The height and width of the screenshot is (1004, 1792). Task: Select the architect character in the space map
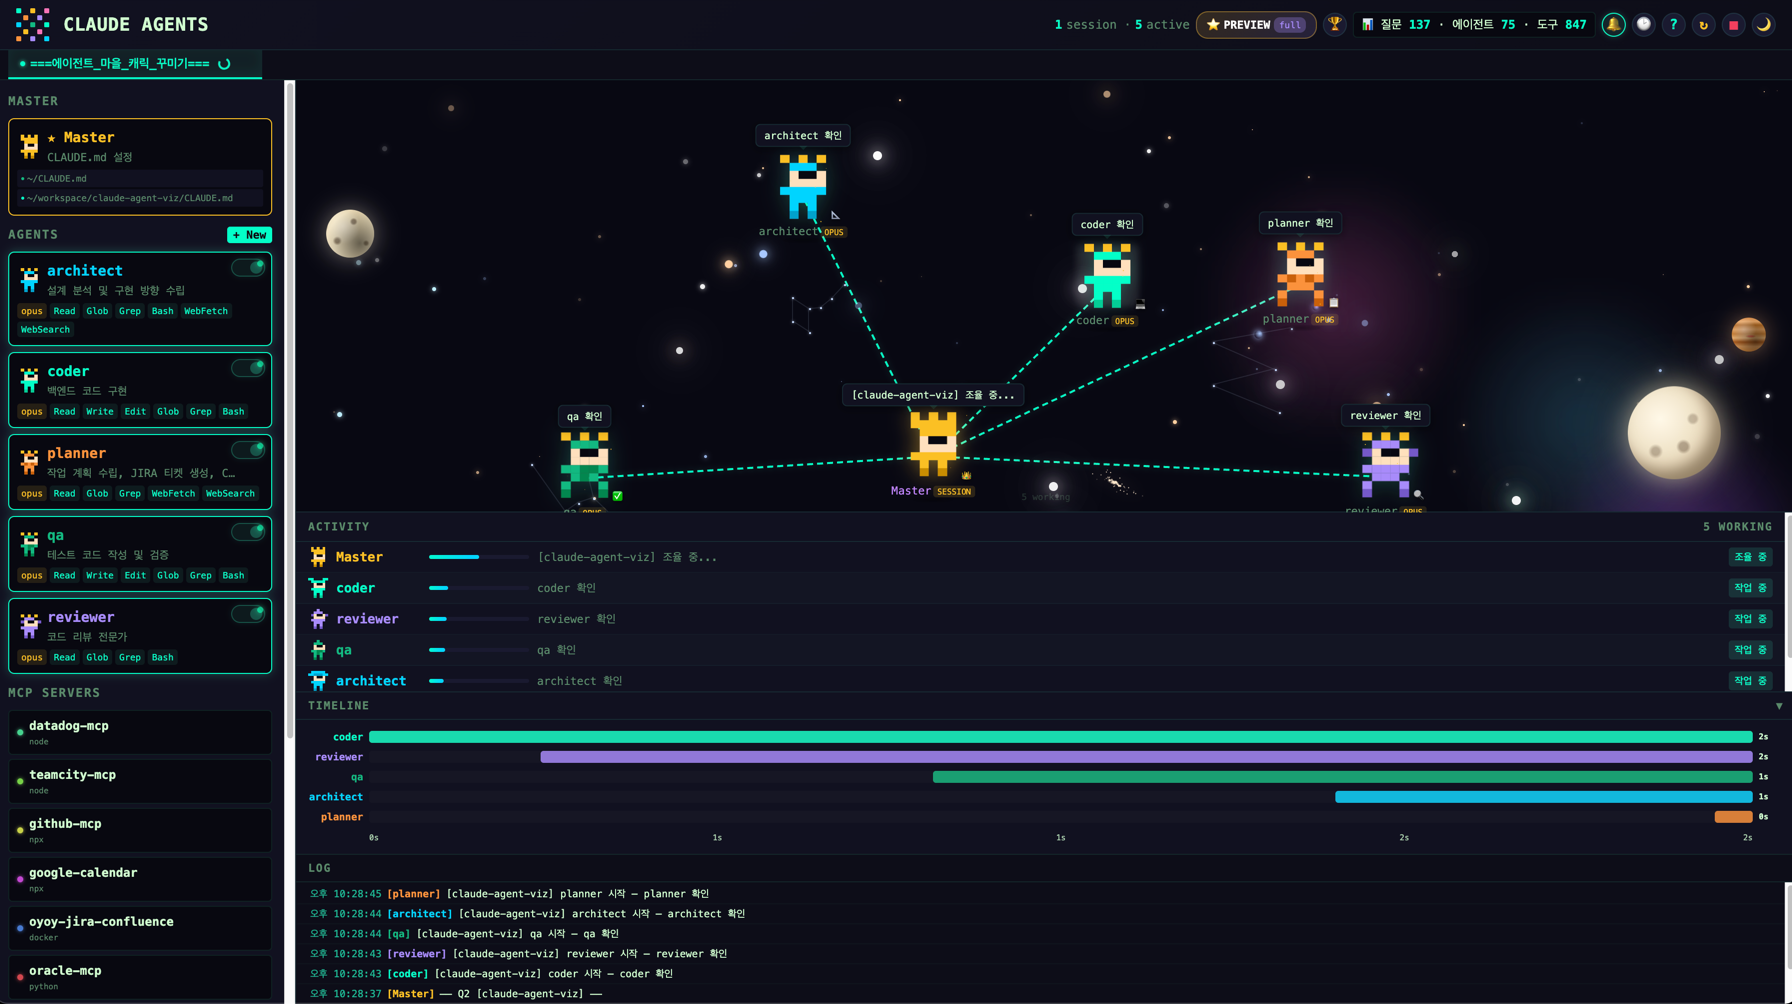tap(803, 186)
